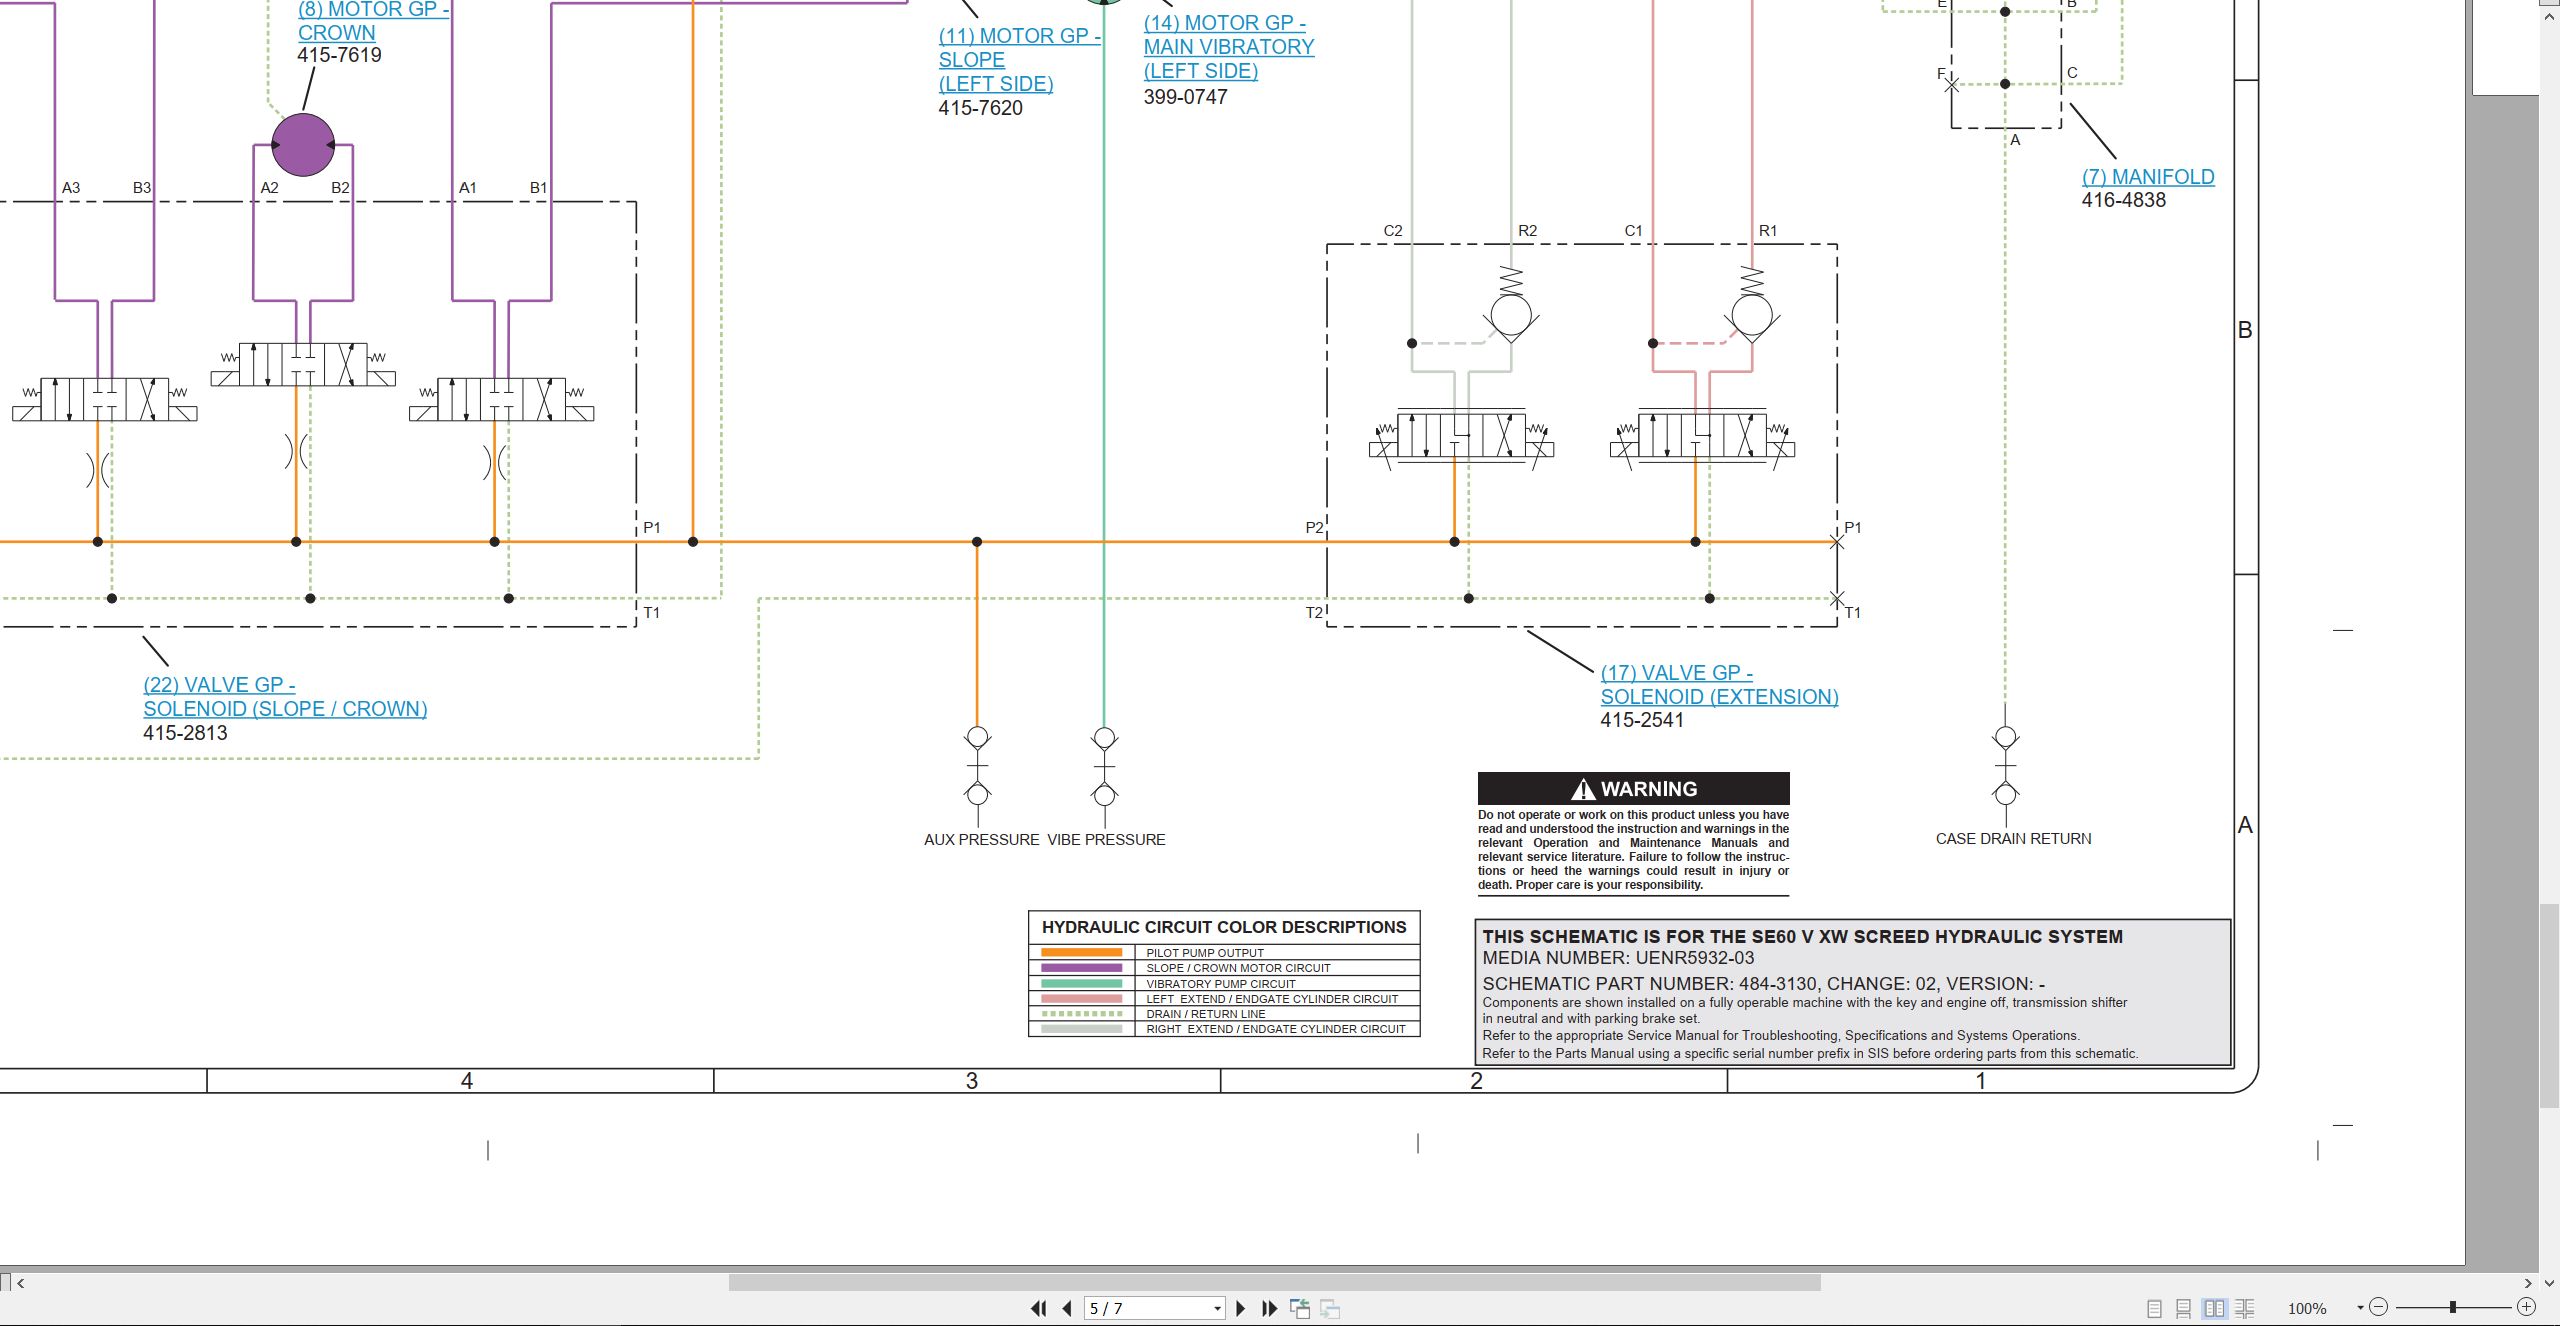Click the teal VIBRATORY PUMP CIRCUIT swatch
The width and height of the screenshot is (2560, 1326).
coord(1081,984)
